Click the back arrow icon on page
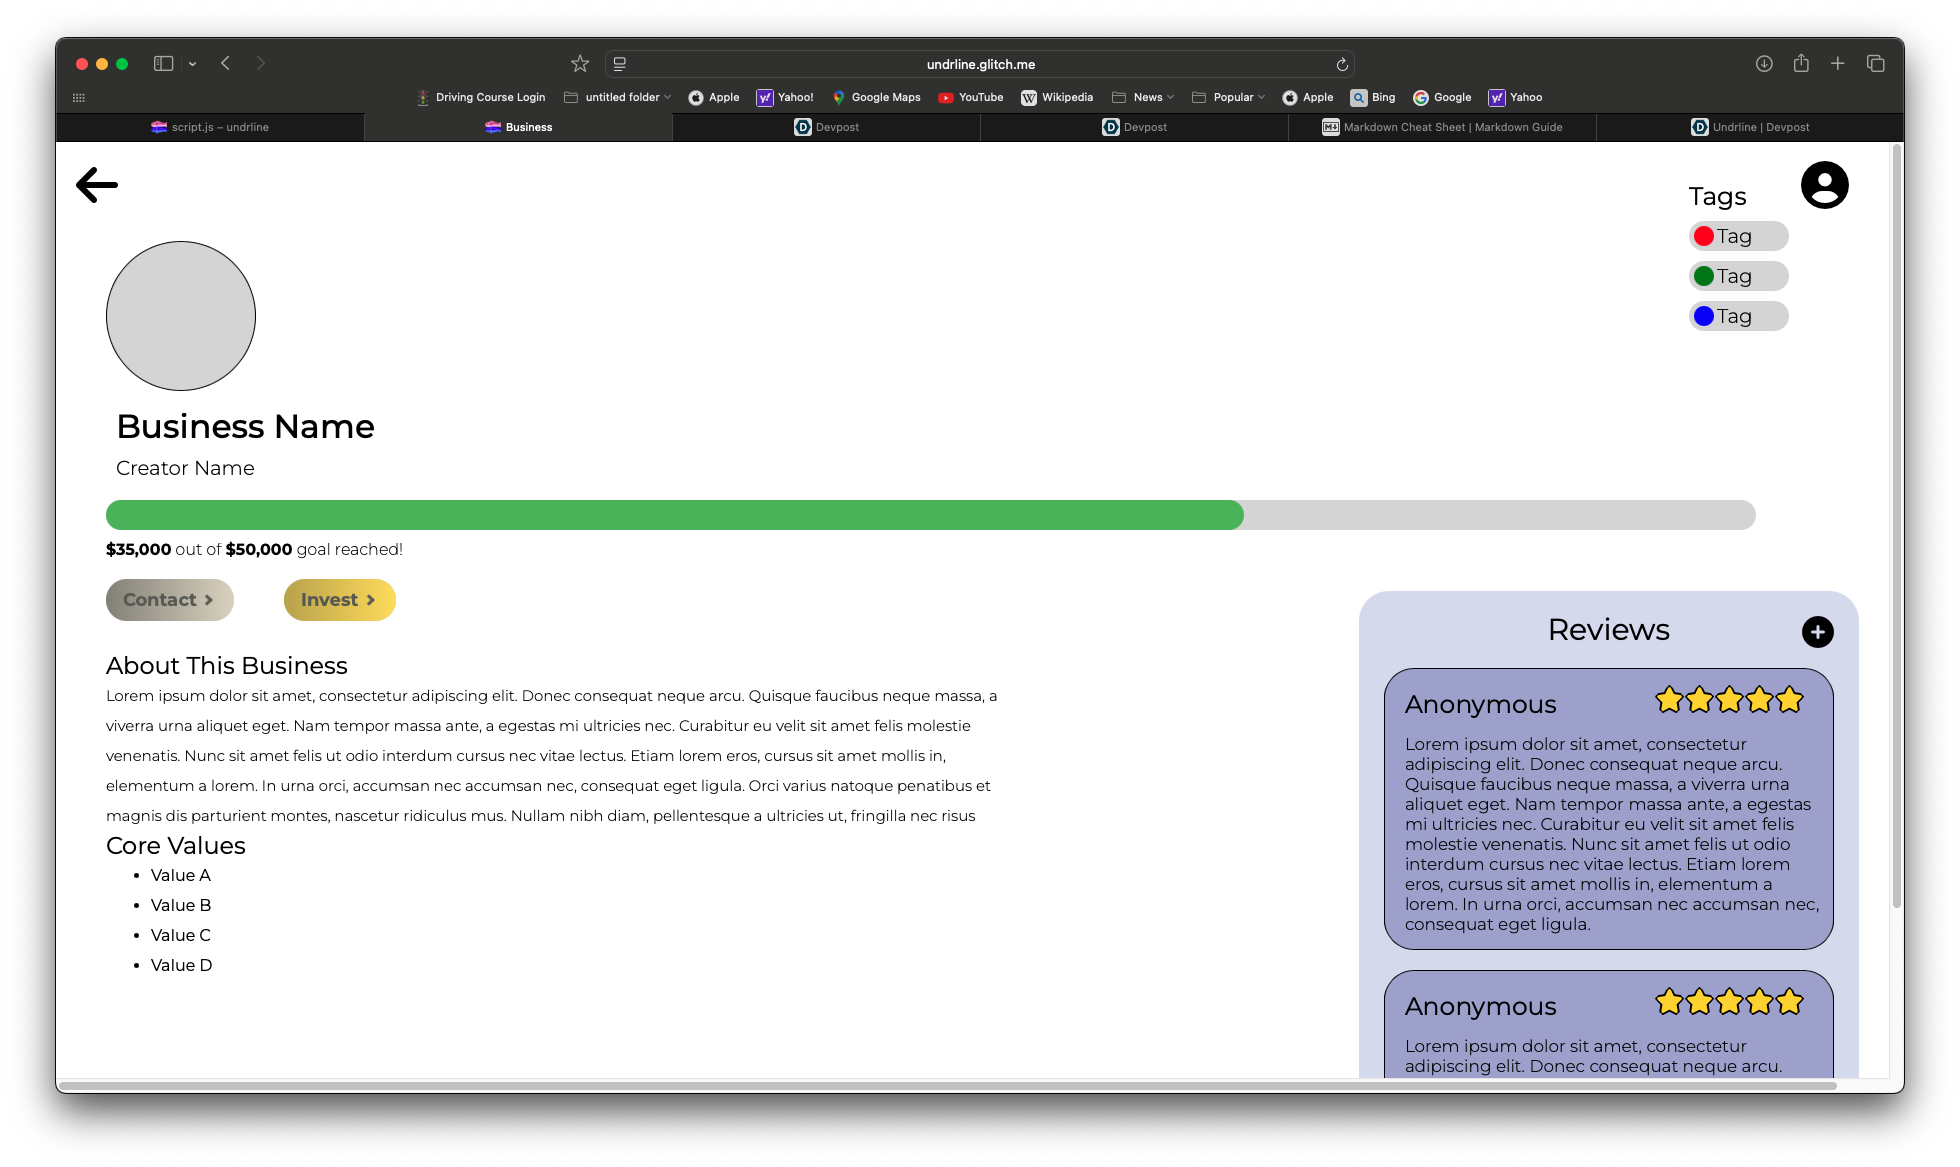Screen dimensions: 1960x1167 (97, 185)
